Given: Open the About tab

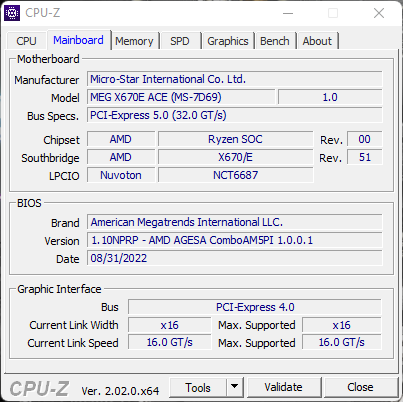Looking at the screenshot, I should [317, 41].
